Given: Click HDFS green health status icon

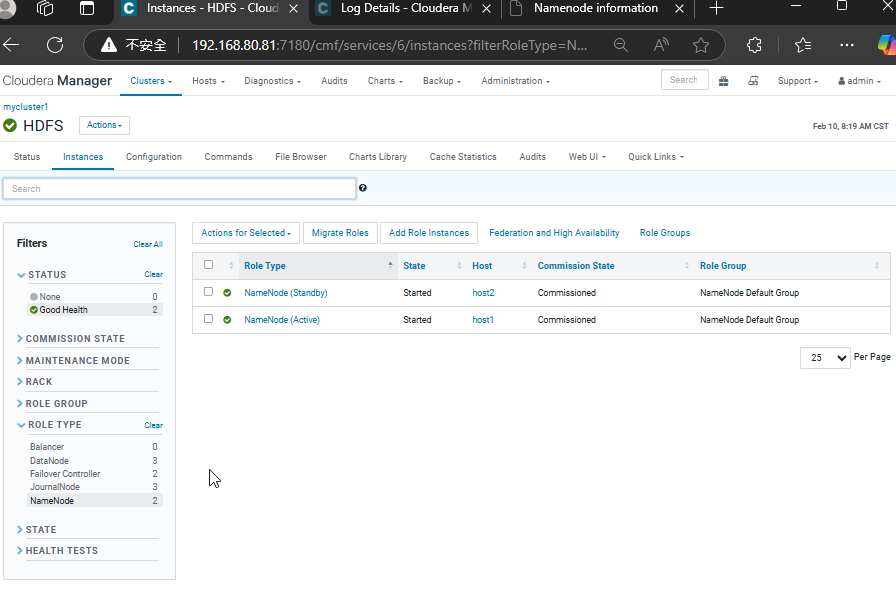Looking at the screenshot, I should pyautogui.click(x=10, y=125).
